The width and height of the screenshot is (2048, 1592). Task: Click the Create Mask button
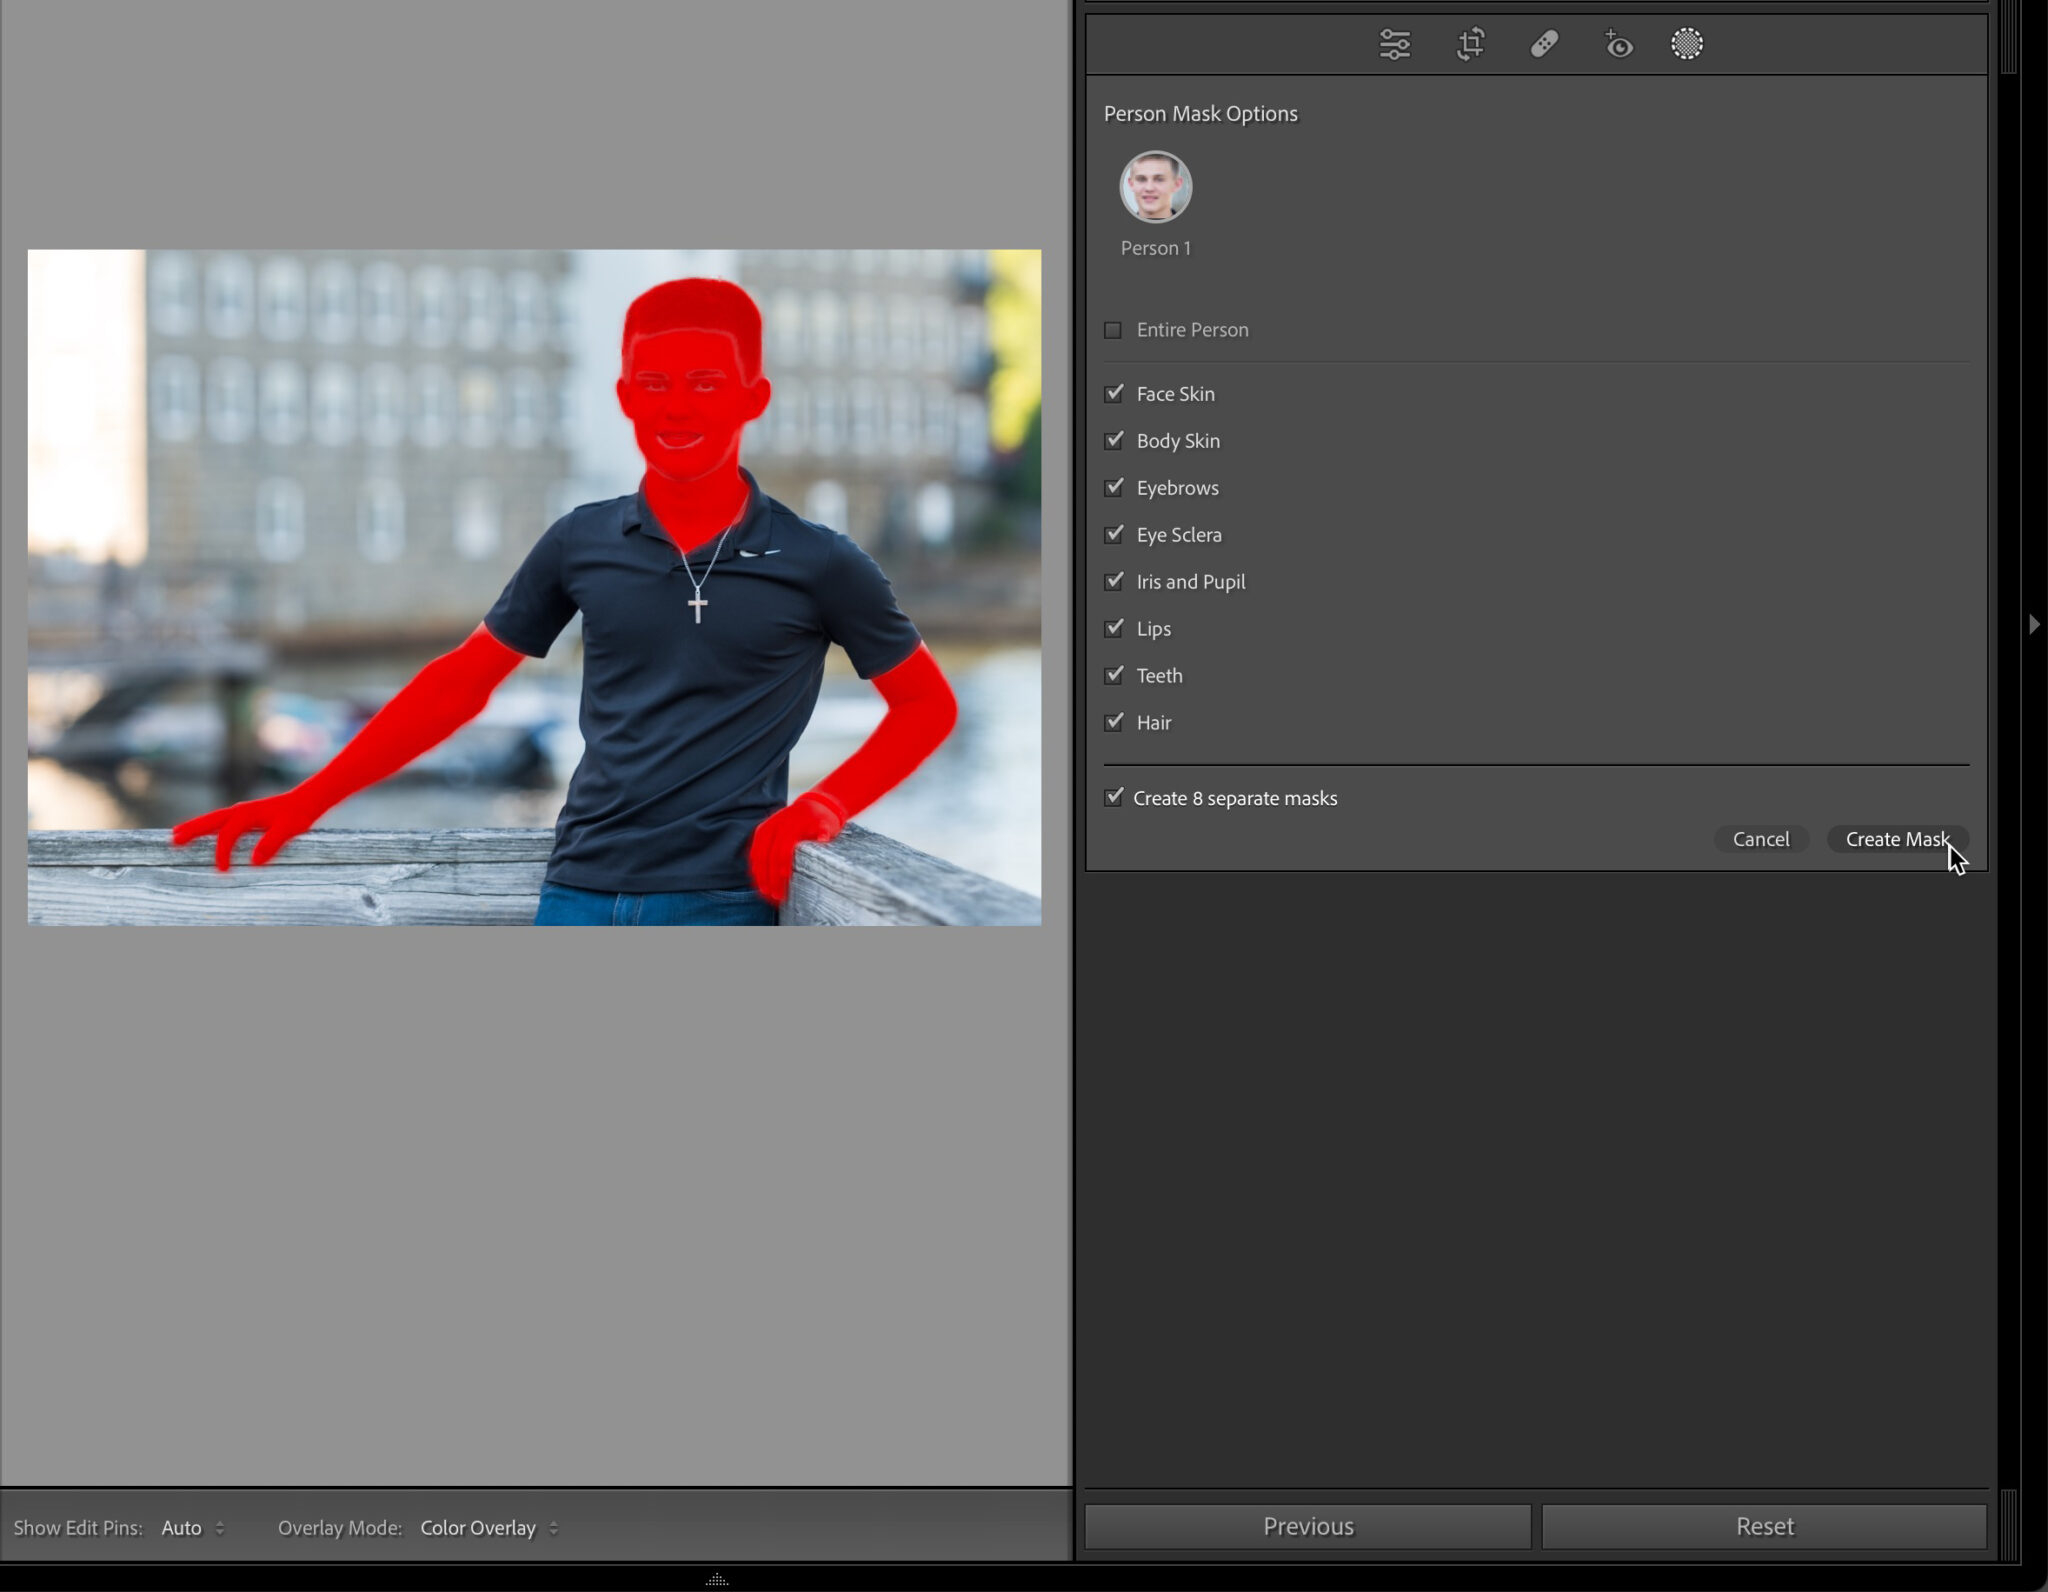1896,839
